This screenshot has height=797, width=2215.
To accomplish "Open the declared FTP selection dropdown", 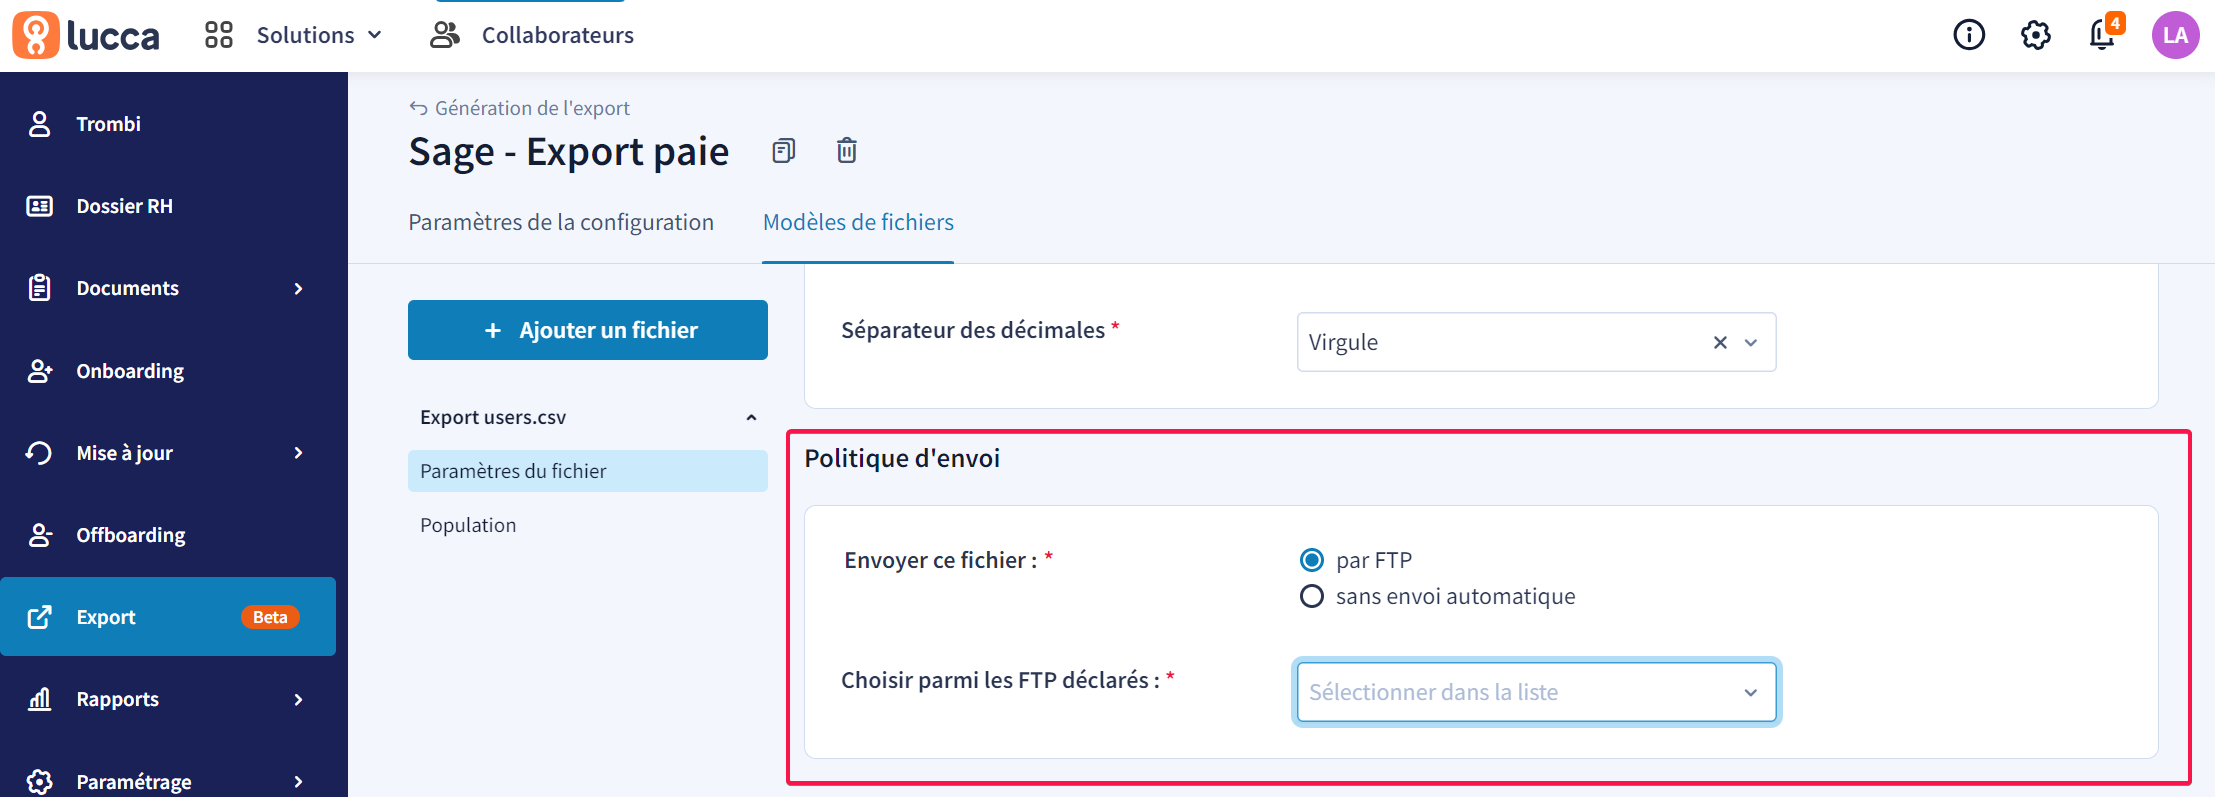I will (1536, 692).
